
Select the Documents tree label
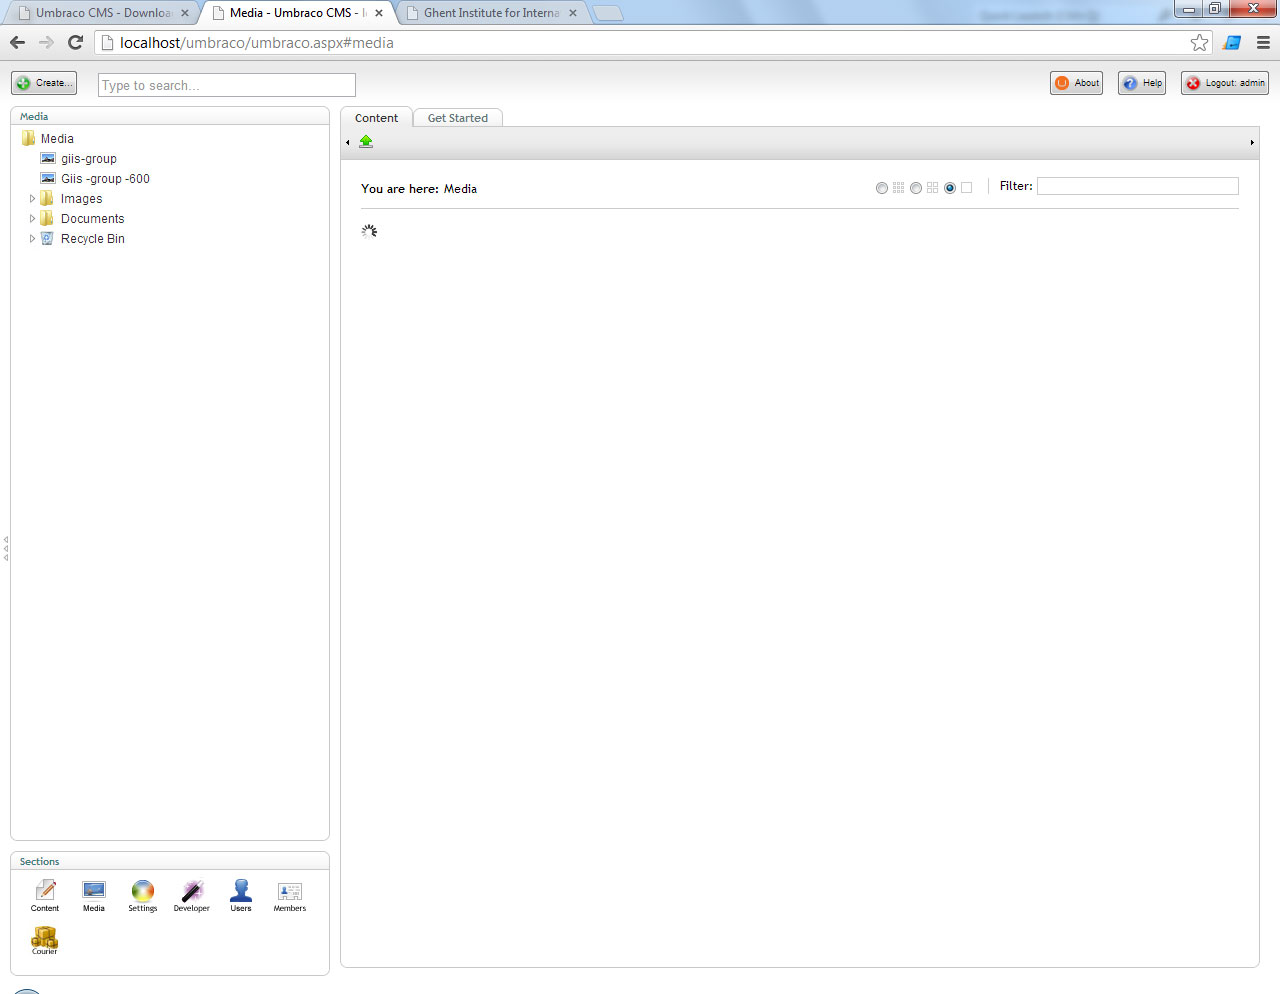pyautogui.click(x=93, y=218)
